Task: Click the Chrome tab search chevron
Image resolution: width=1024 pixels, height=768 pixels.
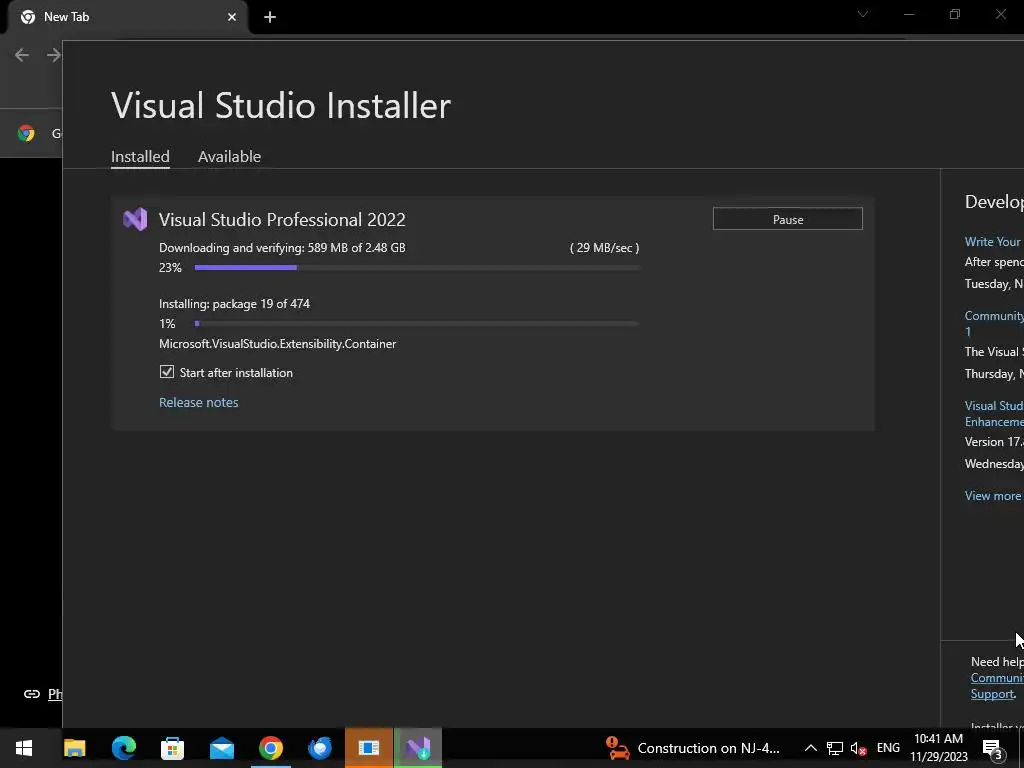Action: click(x=863, y=14)
